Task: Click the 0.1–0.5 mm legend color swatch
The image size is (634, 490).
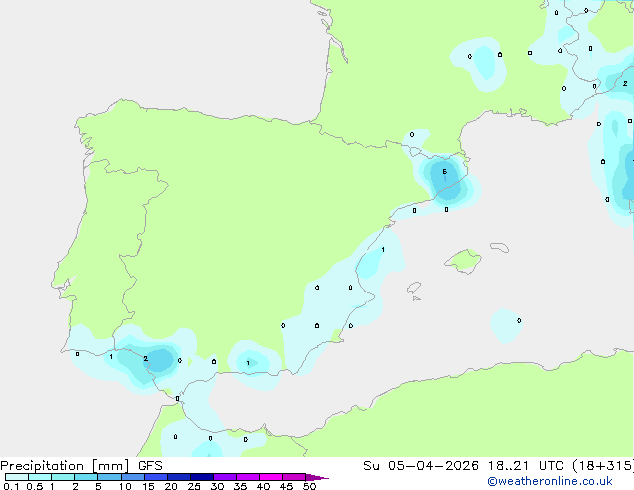Action: [x=17, y=477]
